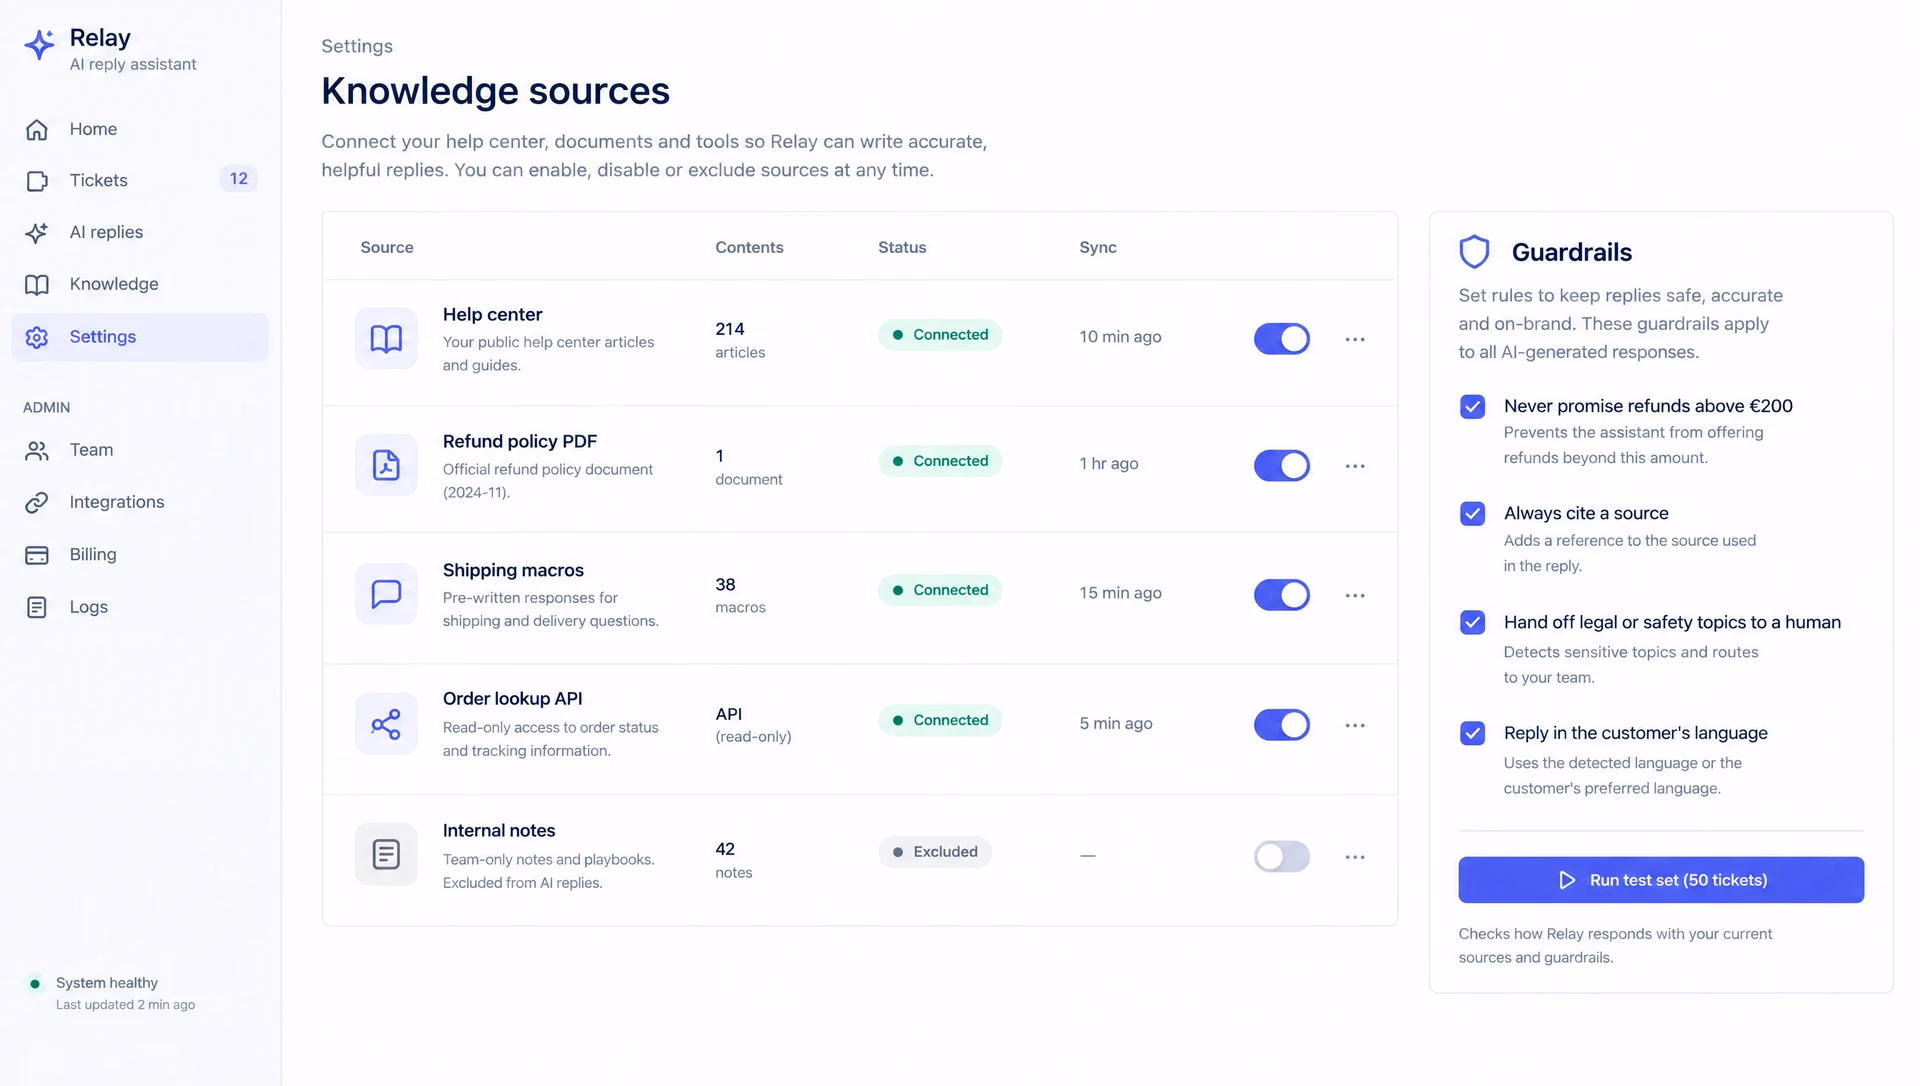1920x1086 pixels.
Task: Click the Logs document icon
Action: pyautogui.click(x=37, y=608)
